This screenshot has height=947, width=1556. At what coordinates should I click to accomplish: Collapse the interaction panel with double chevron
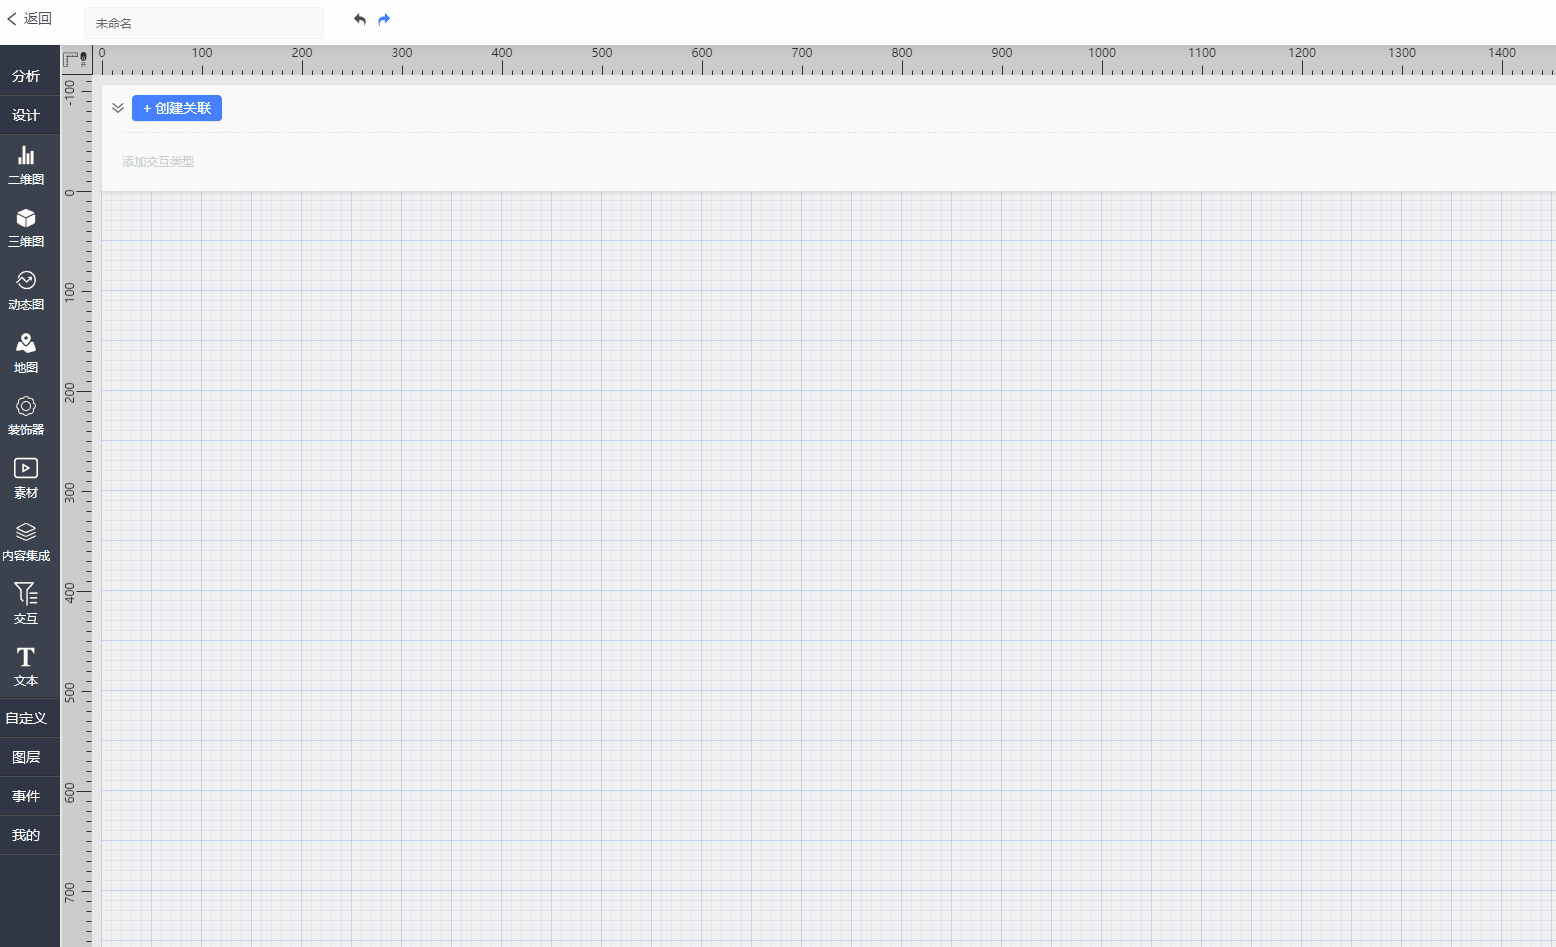tap(118, 108)
